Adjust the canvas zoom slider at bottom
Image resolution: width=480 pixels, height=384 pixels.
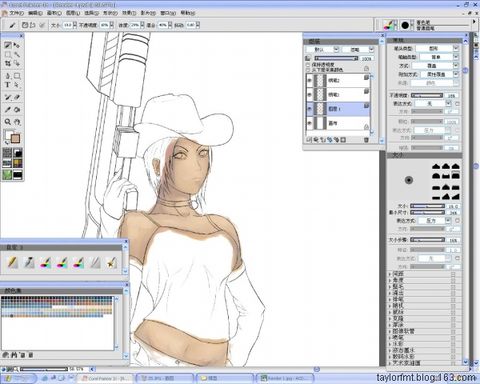click(44, 369)
